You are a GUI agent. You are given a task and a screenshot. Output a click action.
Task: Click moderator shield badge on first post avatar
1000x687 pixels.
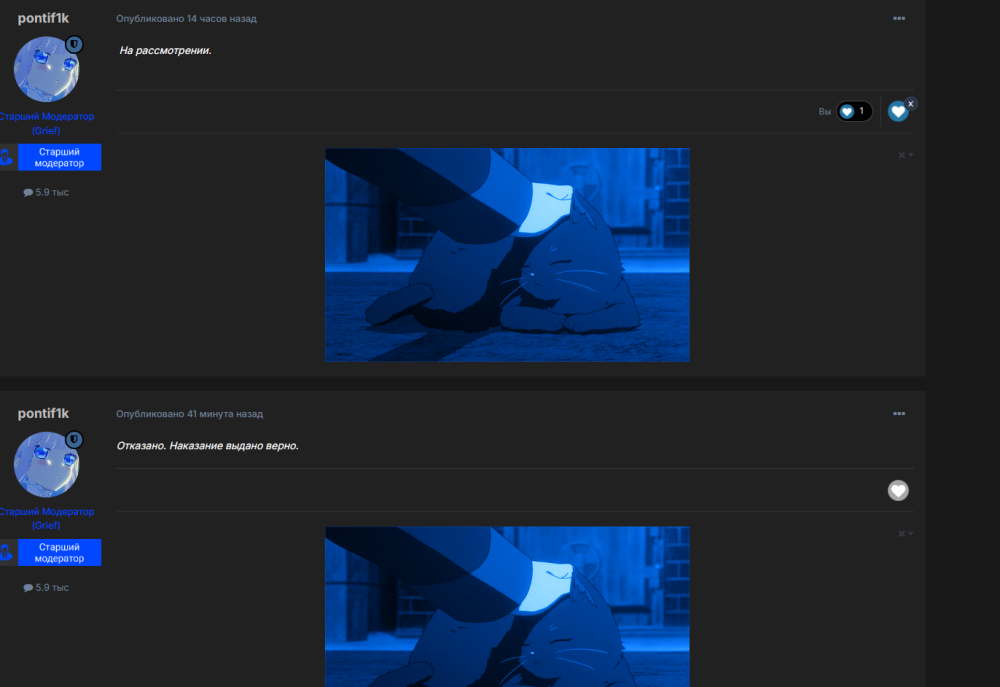75,44
